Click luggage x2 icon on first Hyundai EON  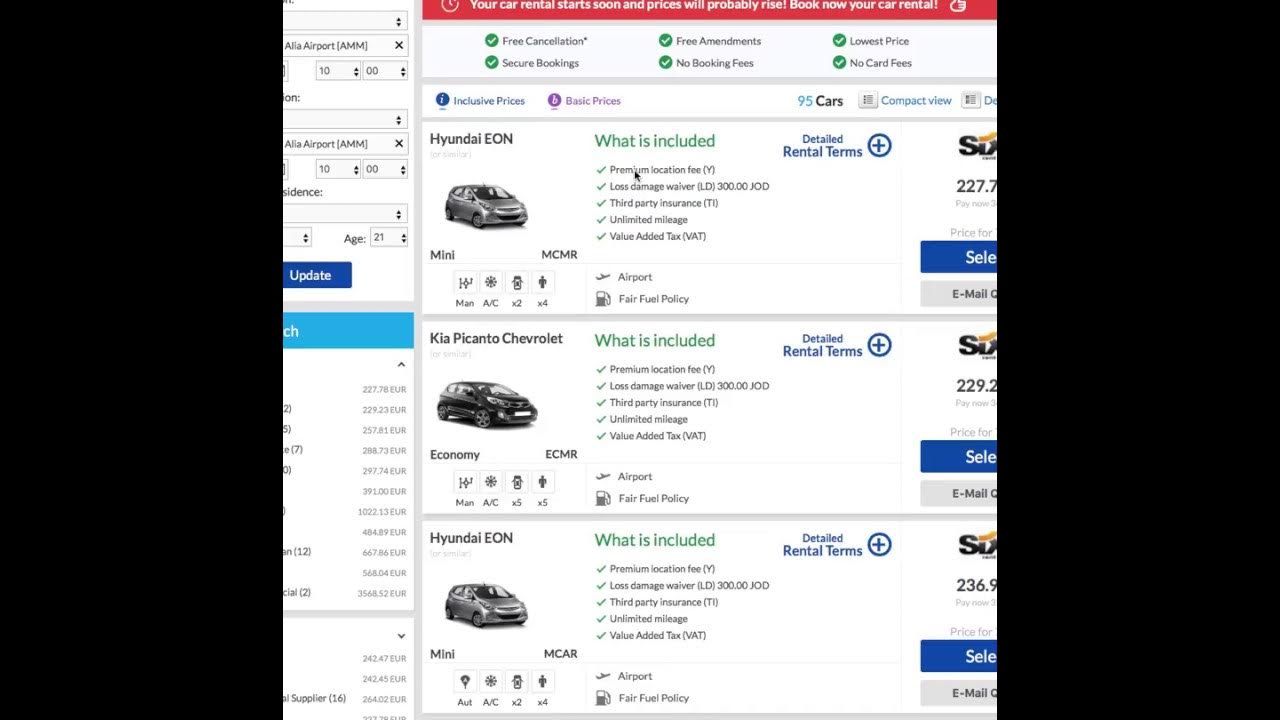coord(517,283)
